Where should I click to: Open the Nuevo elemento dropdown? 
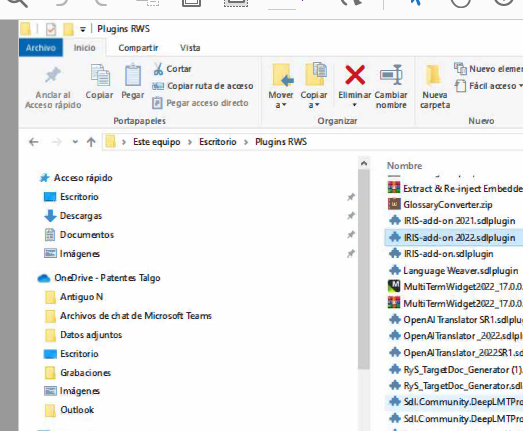(488, 69)
